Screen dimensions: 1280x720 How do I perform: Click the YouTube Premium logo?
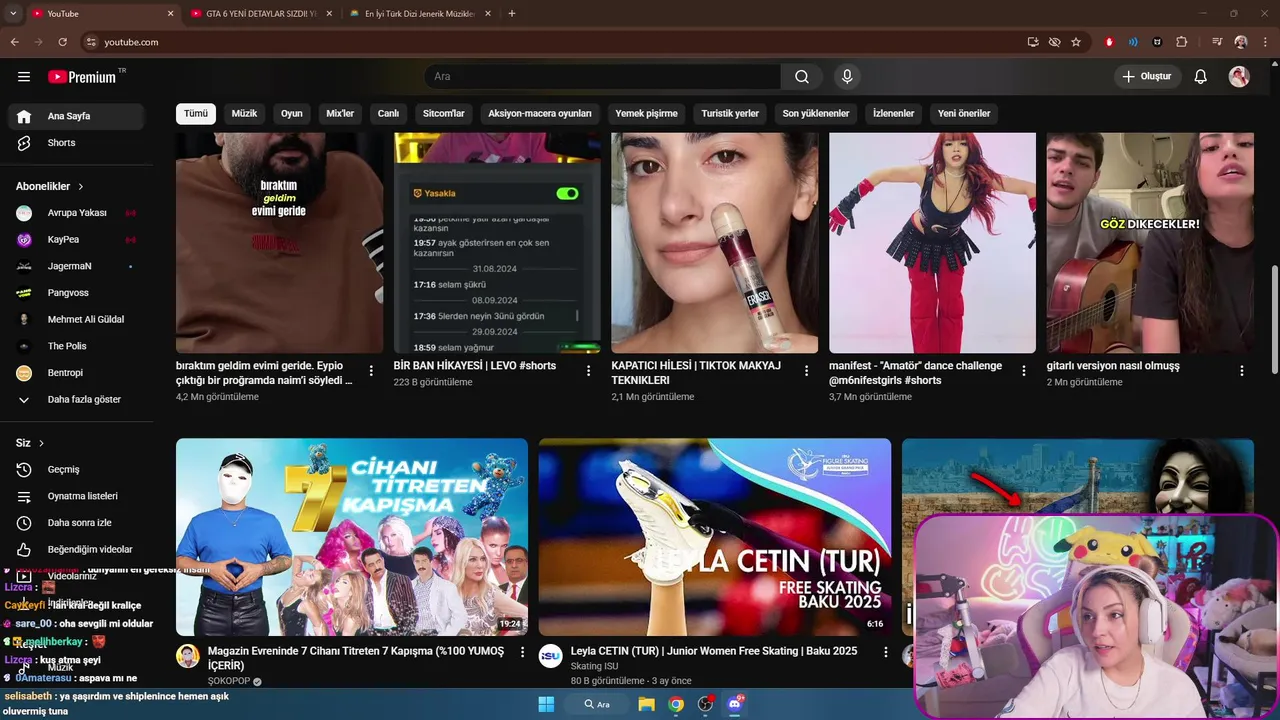[x=83, y=77]
